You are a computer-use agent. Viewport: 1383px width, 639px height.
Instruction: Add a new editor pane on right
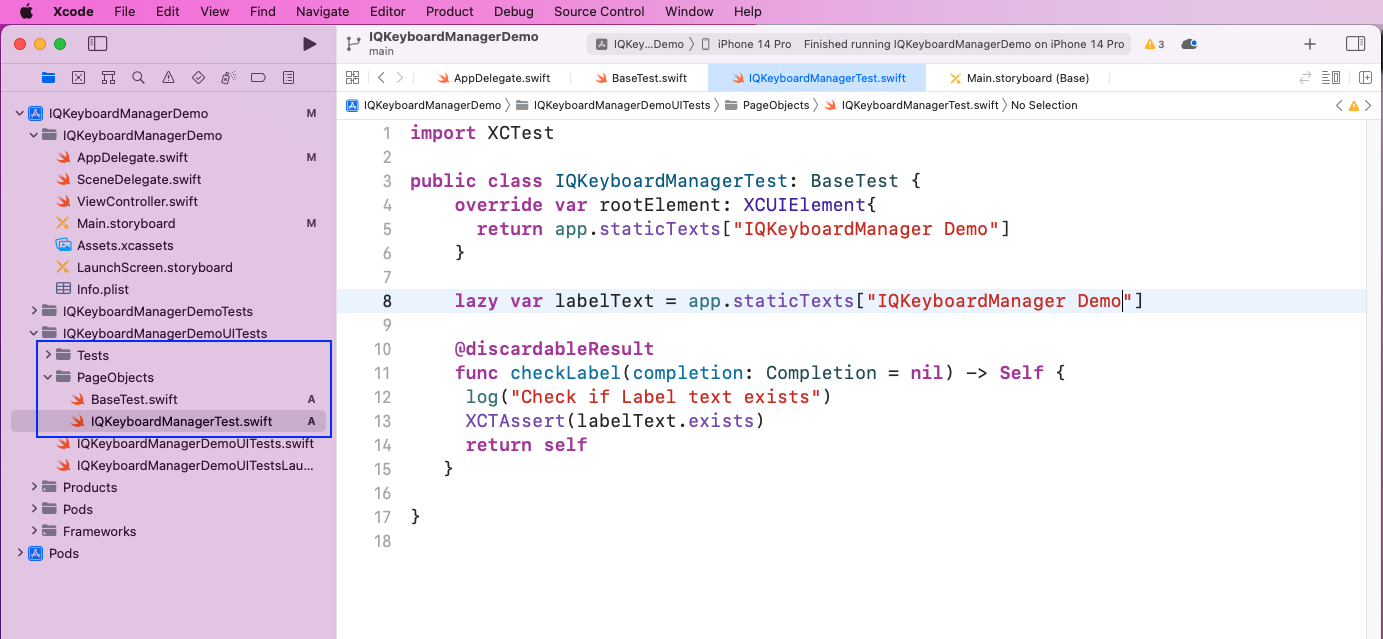click(1364, 77)
